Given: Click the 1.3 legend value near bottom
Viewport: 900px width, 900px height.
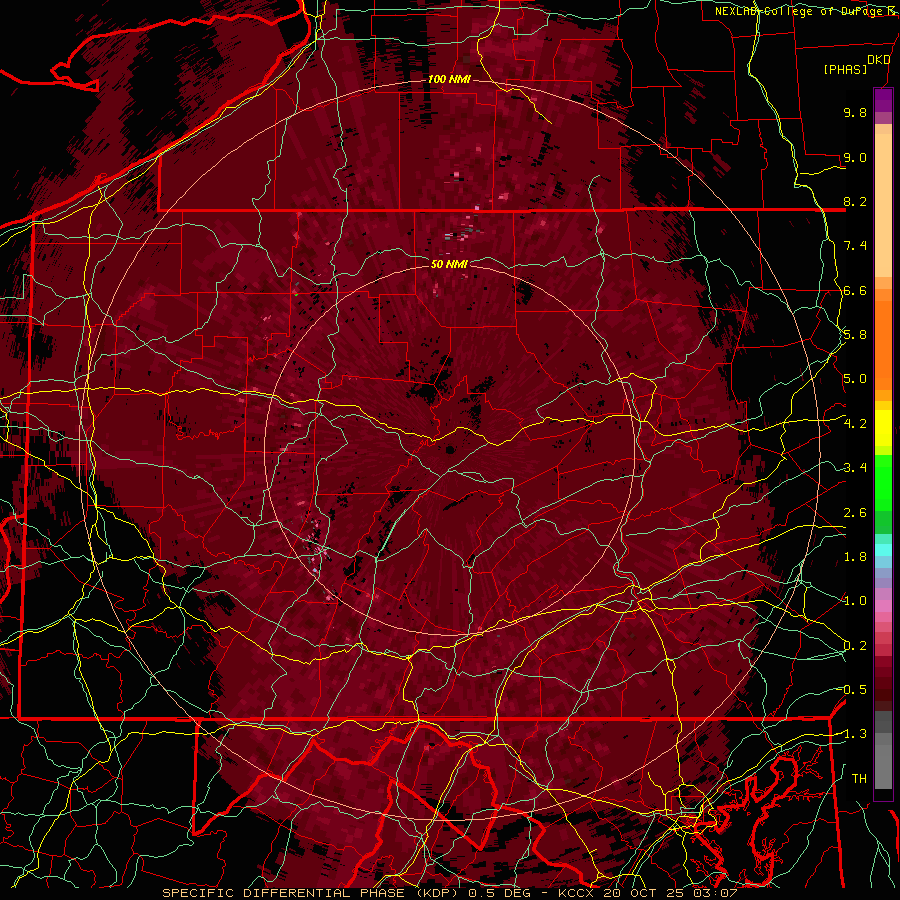Looking at the screenshot, I should coord(853,734).
